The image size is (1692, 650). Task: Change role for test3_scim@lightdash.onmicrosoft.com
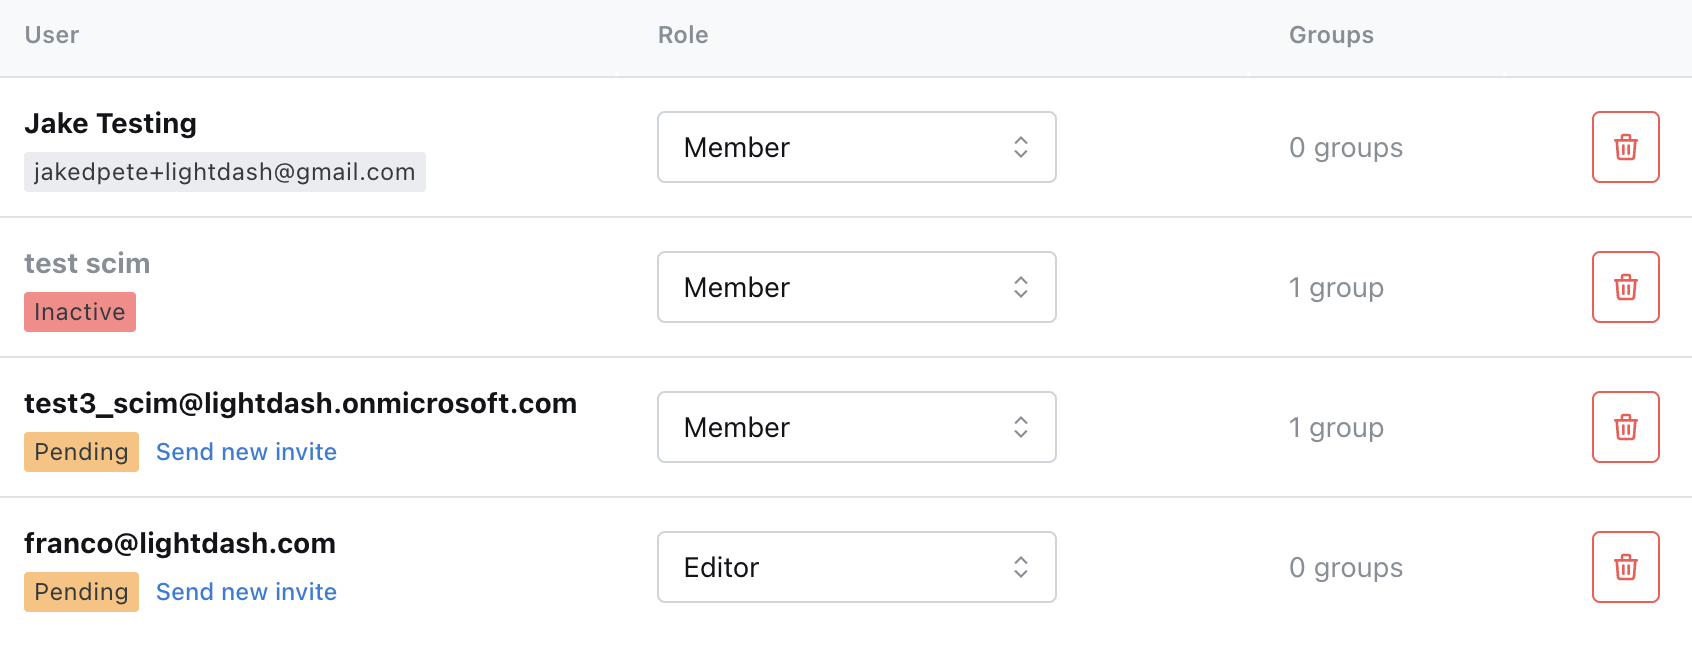point(856,427)
